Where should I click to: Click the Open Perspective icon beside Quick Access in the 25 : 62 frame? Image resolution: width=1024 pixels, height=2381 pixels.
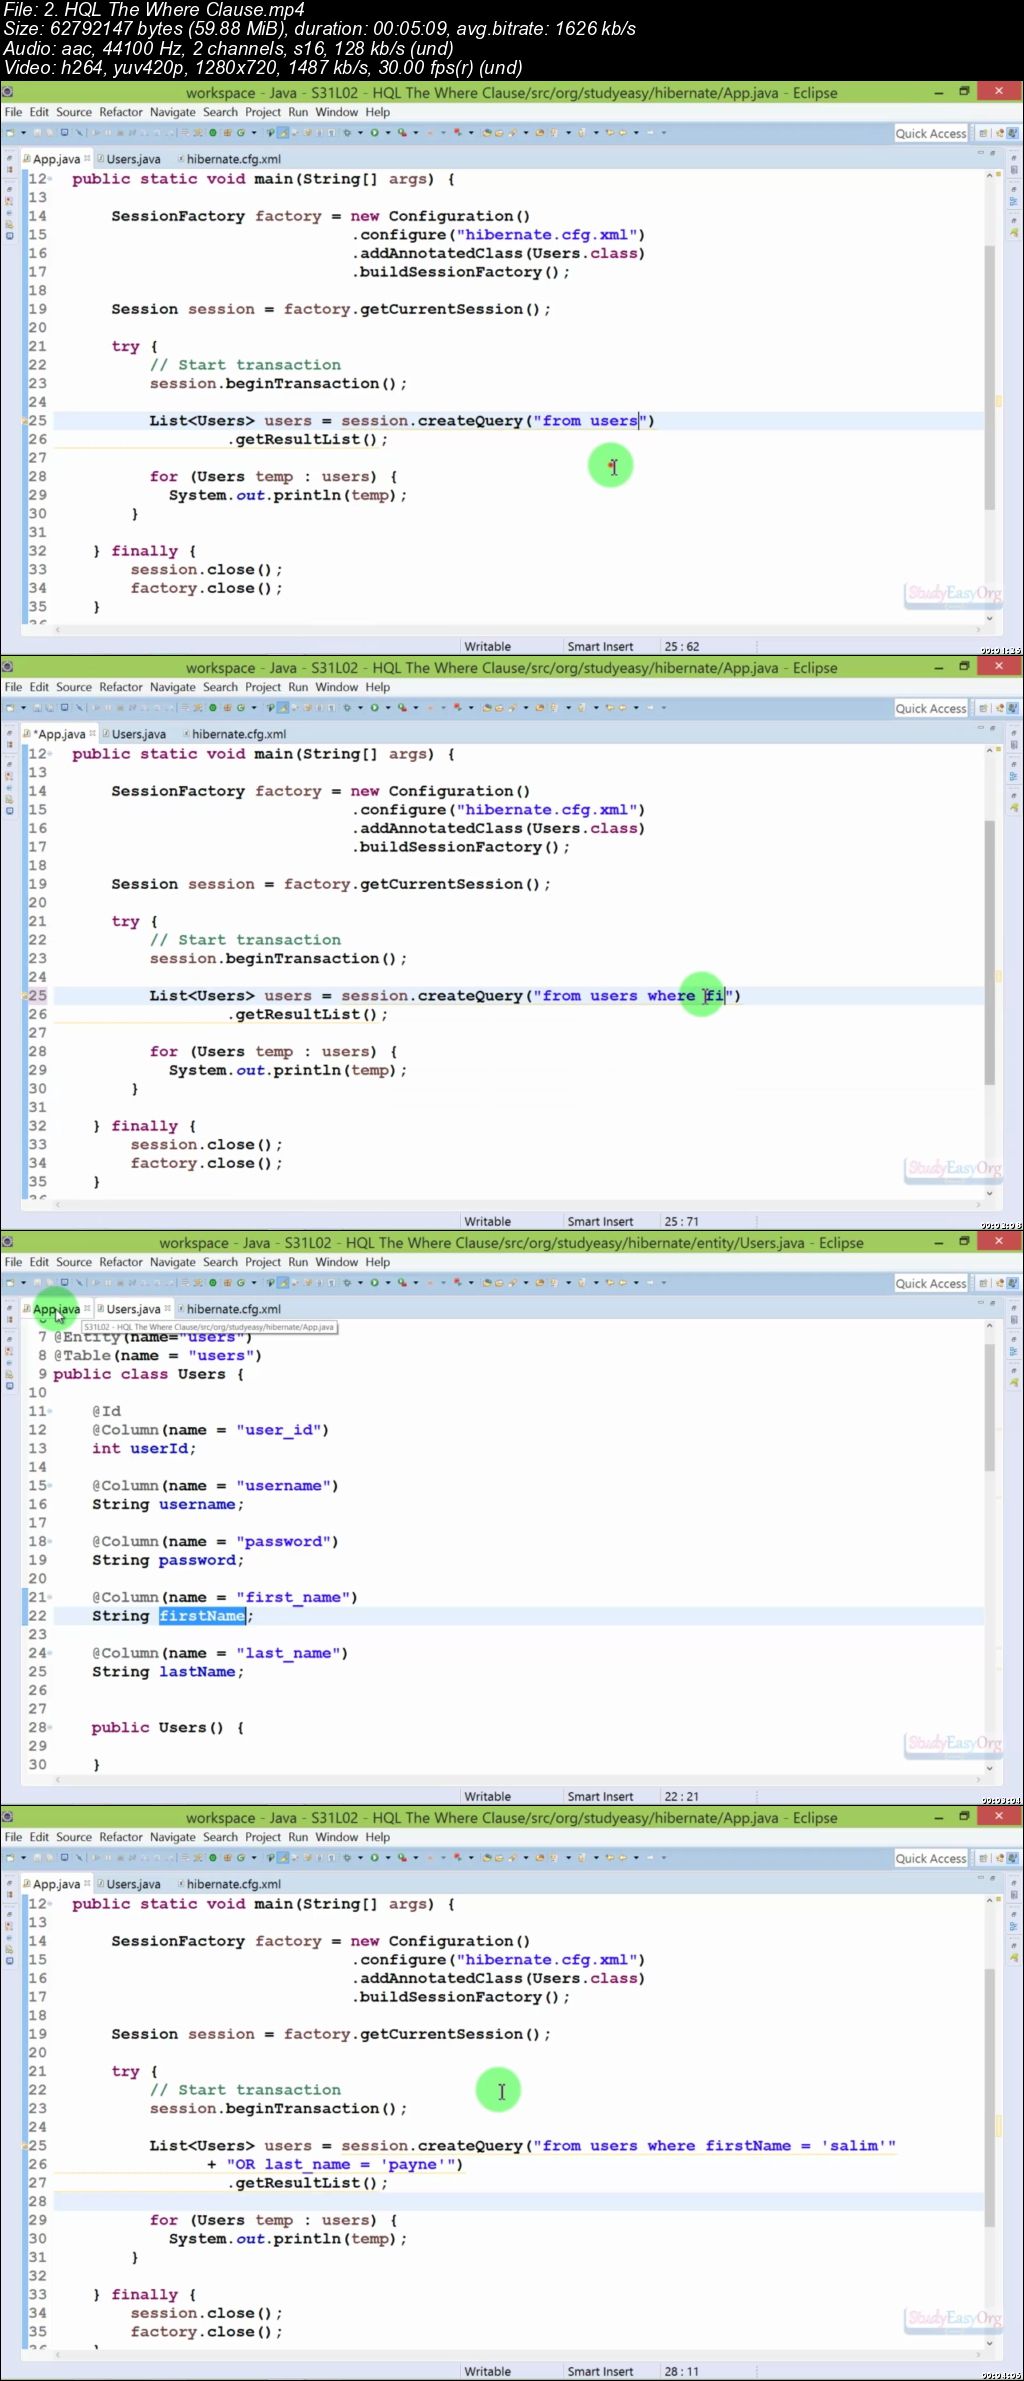[x=983, y=133]
